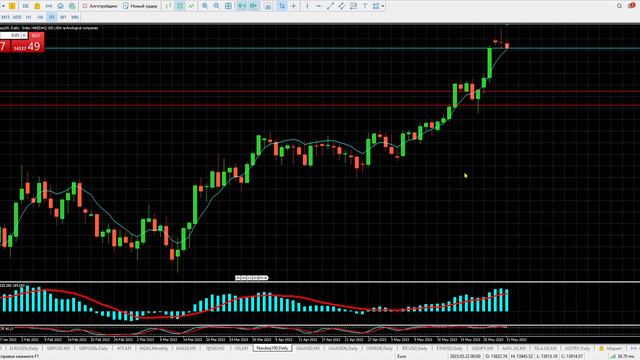
Task: Select the H1 timeframe button
Action: coord(29,17)
